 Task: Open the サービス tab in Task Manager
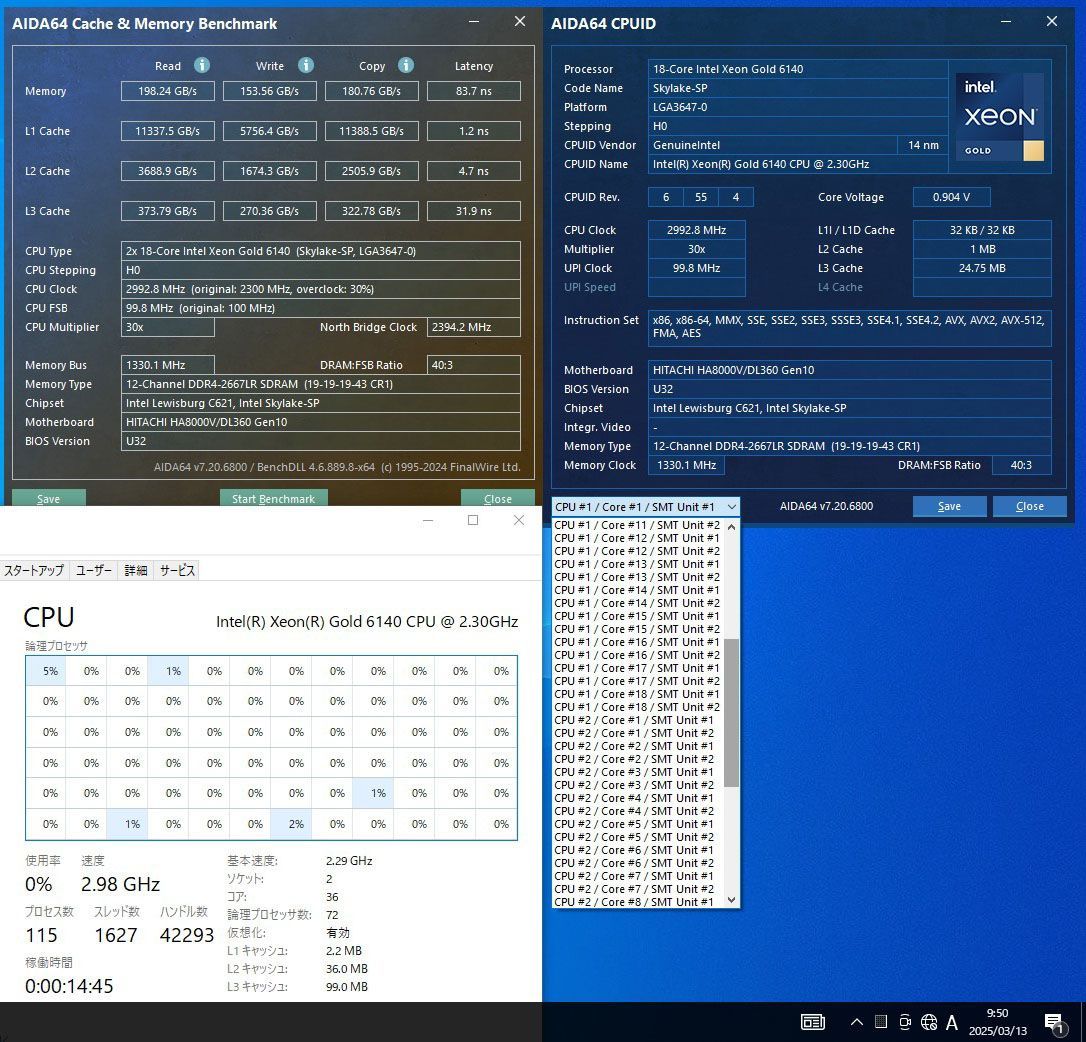[177, 570]
